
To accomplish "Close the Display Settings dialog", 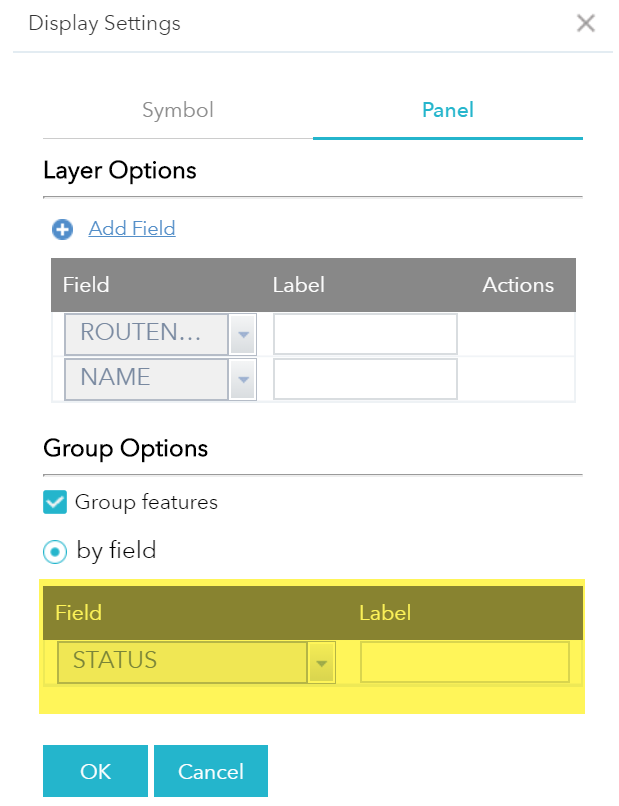I will point(586,23).
